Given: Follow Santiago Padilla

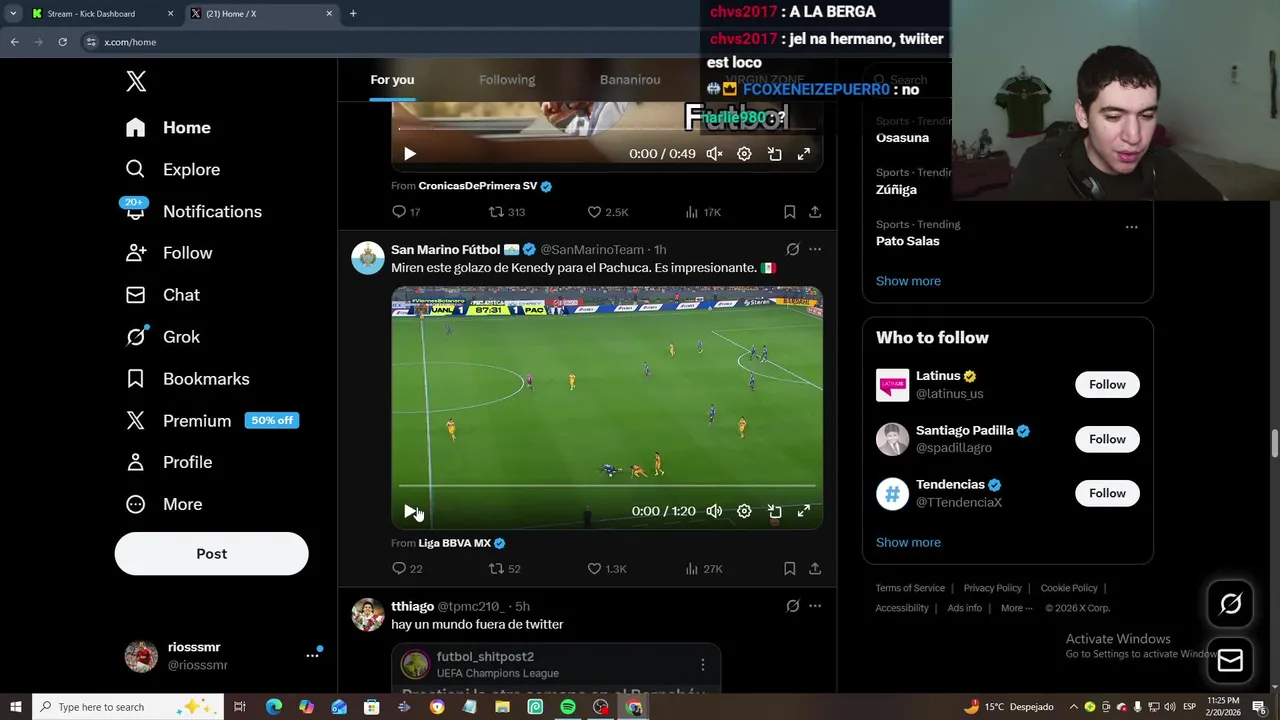Looking at the screenshot, I should (1107, 439).
